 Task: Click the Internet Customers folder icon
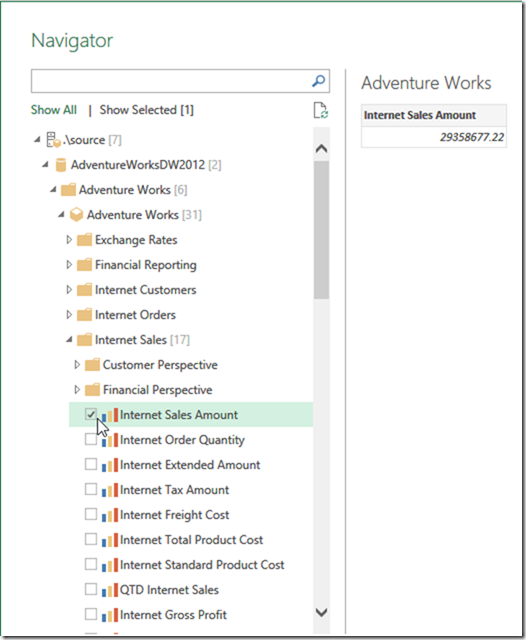84,290
